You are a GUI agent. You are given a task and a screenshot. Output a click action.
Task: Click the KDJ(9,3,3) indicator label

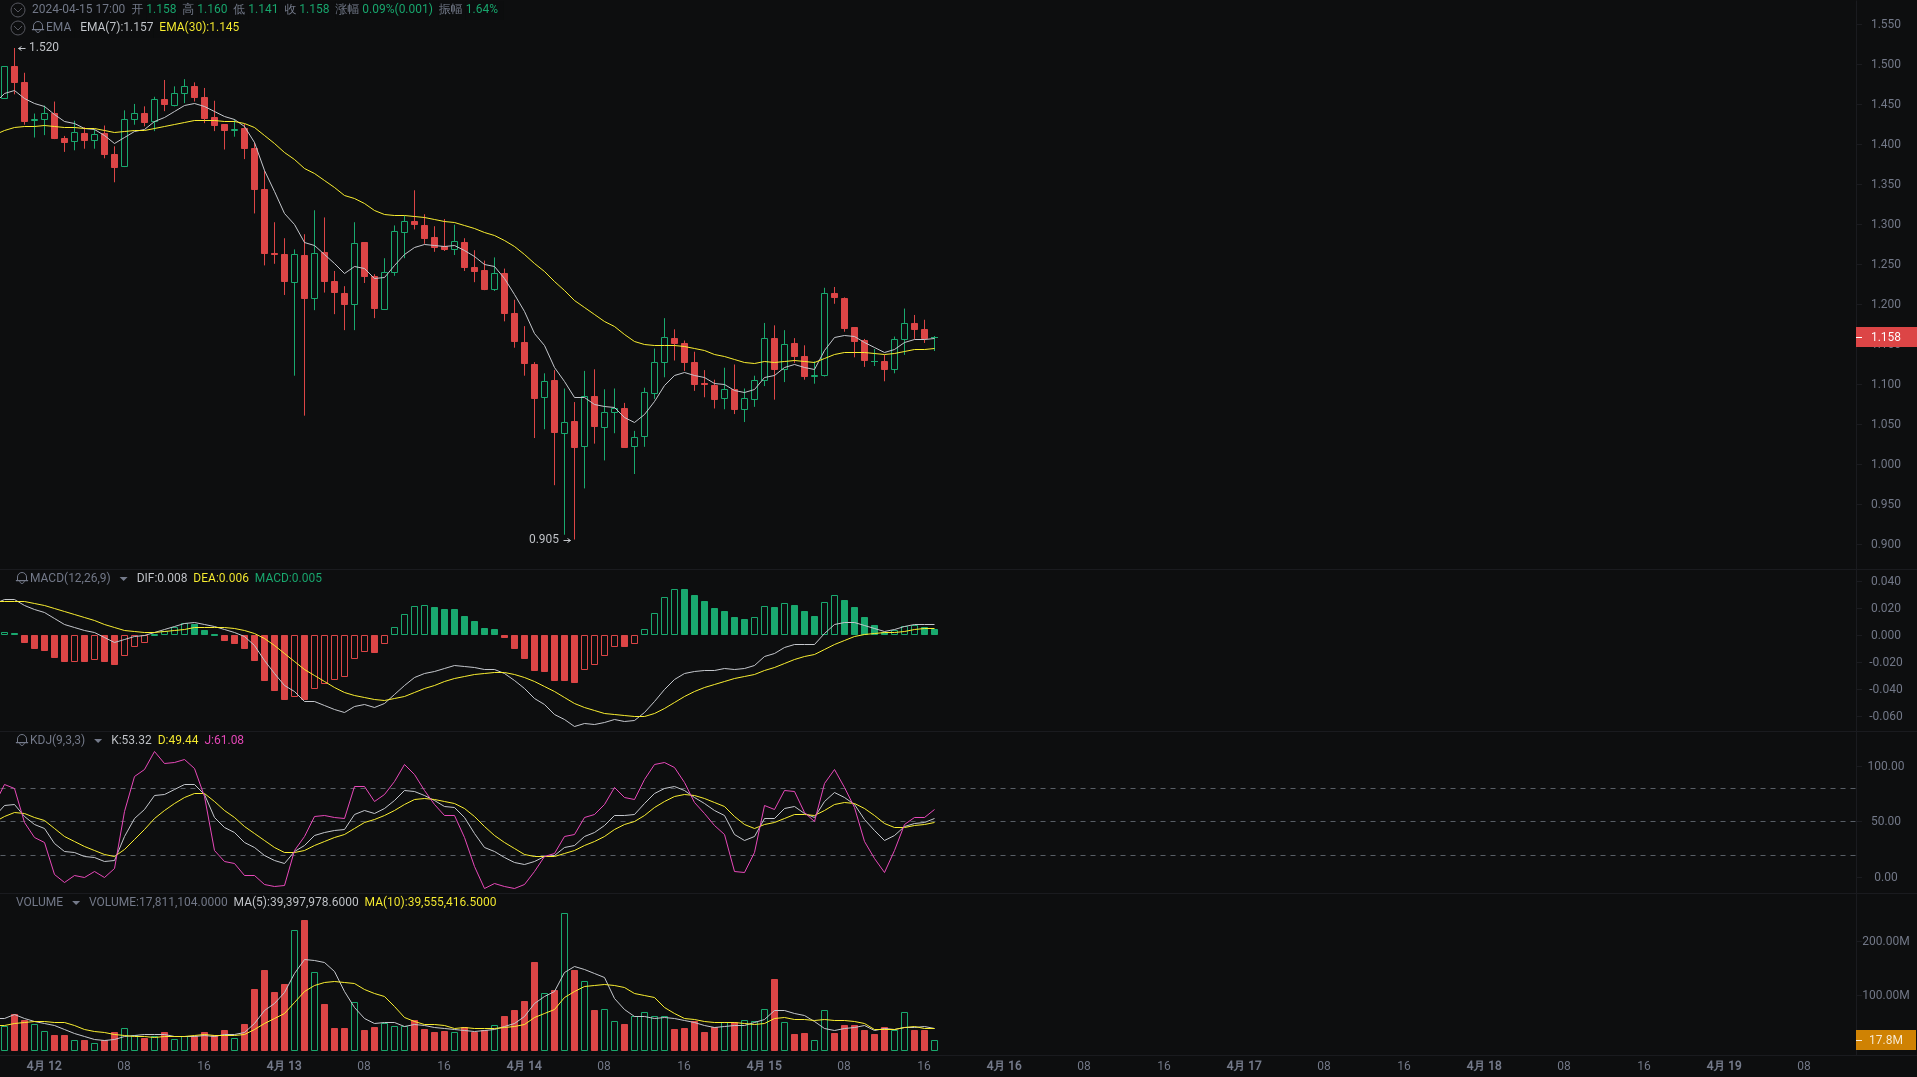pyautogui.click(x=55, y=740)
